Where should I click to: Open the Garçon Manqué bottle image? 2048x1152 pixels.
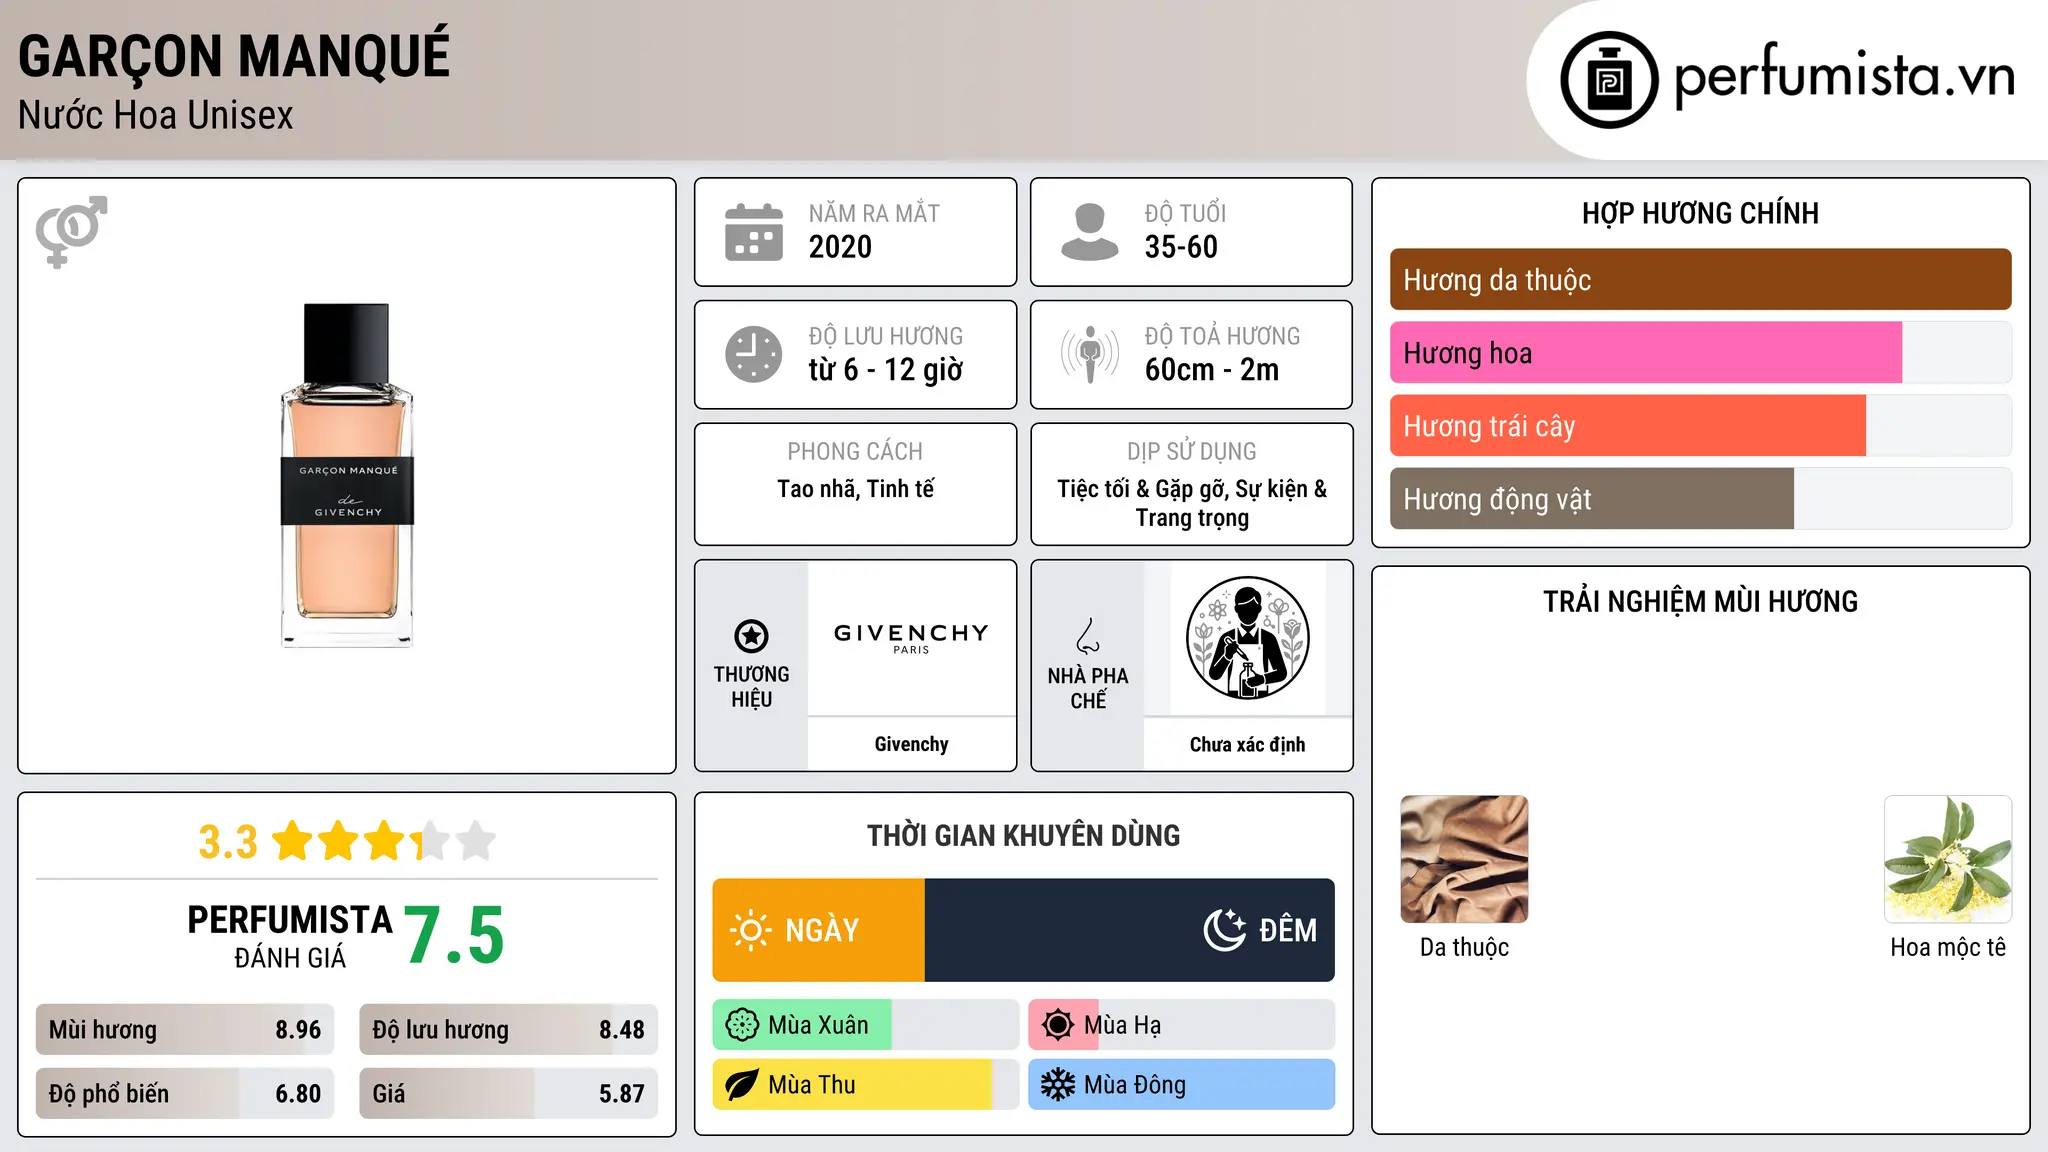point(347,476)
